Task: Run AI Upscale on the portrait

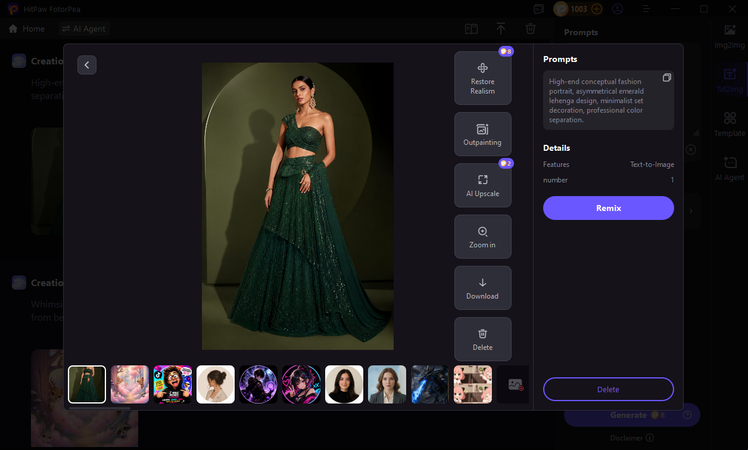Action: pyautogui.click(x=482, y=185)
